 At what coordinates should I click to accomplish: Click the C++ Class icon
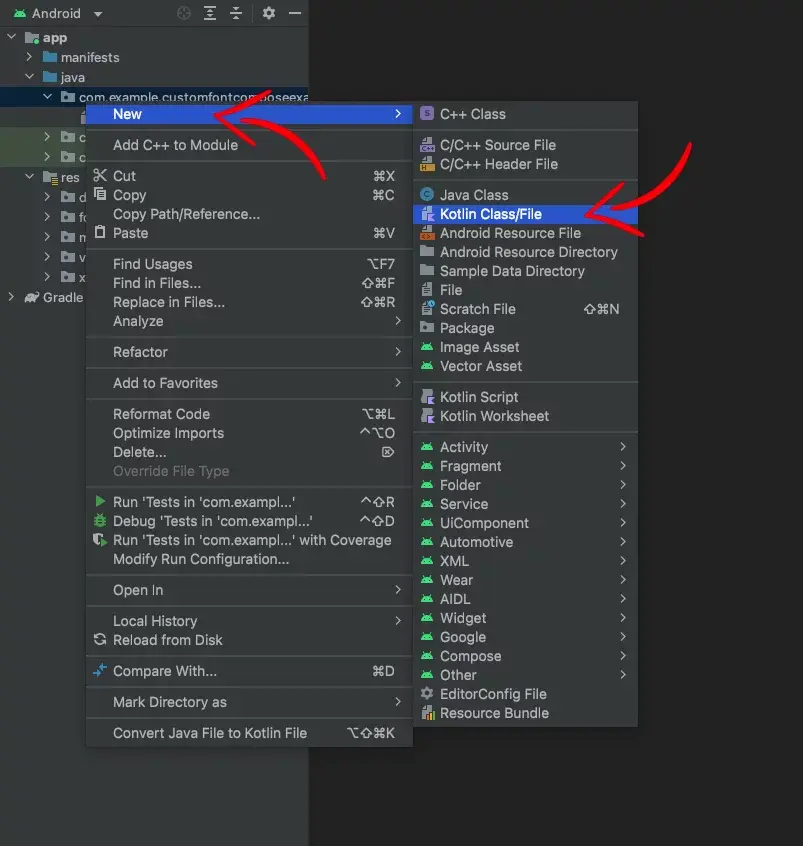tap(427, 113)
